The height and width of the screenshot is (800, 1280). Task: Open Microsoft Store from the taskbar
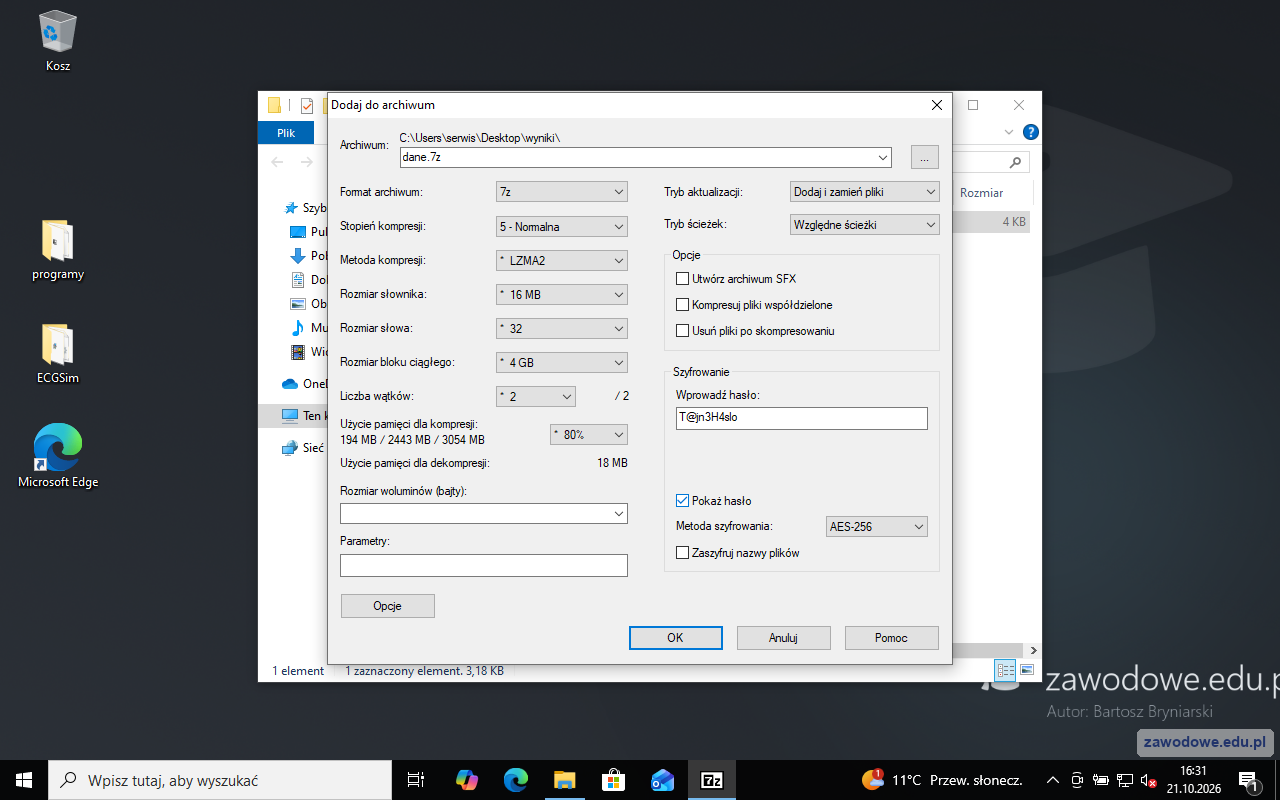tap(613, 780)
